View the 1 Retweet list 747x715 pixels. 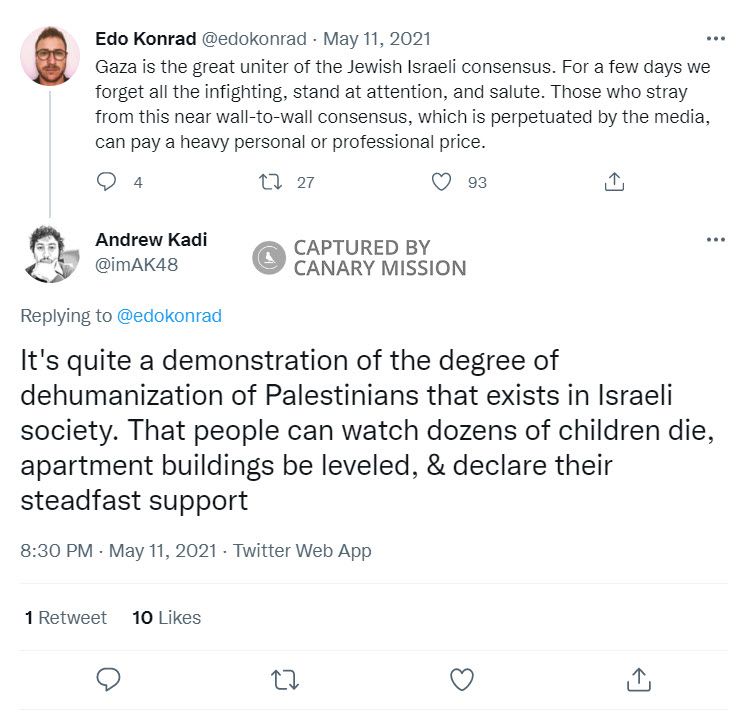66,618
